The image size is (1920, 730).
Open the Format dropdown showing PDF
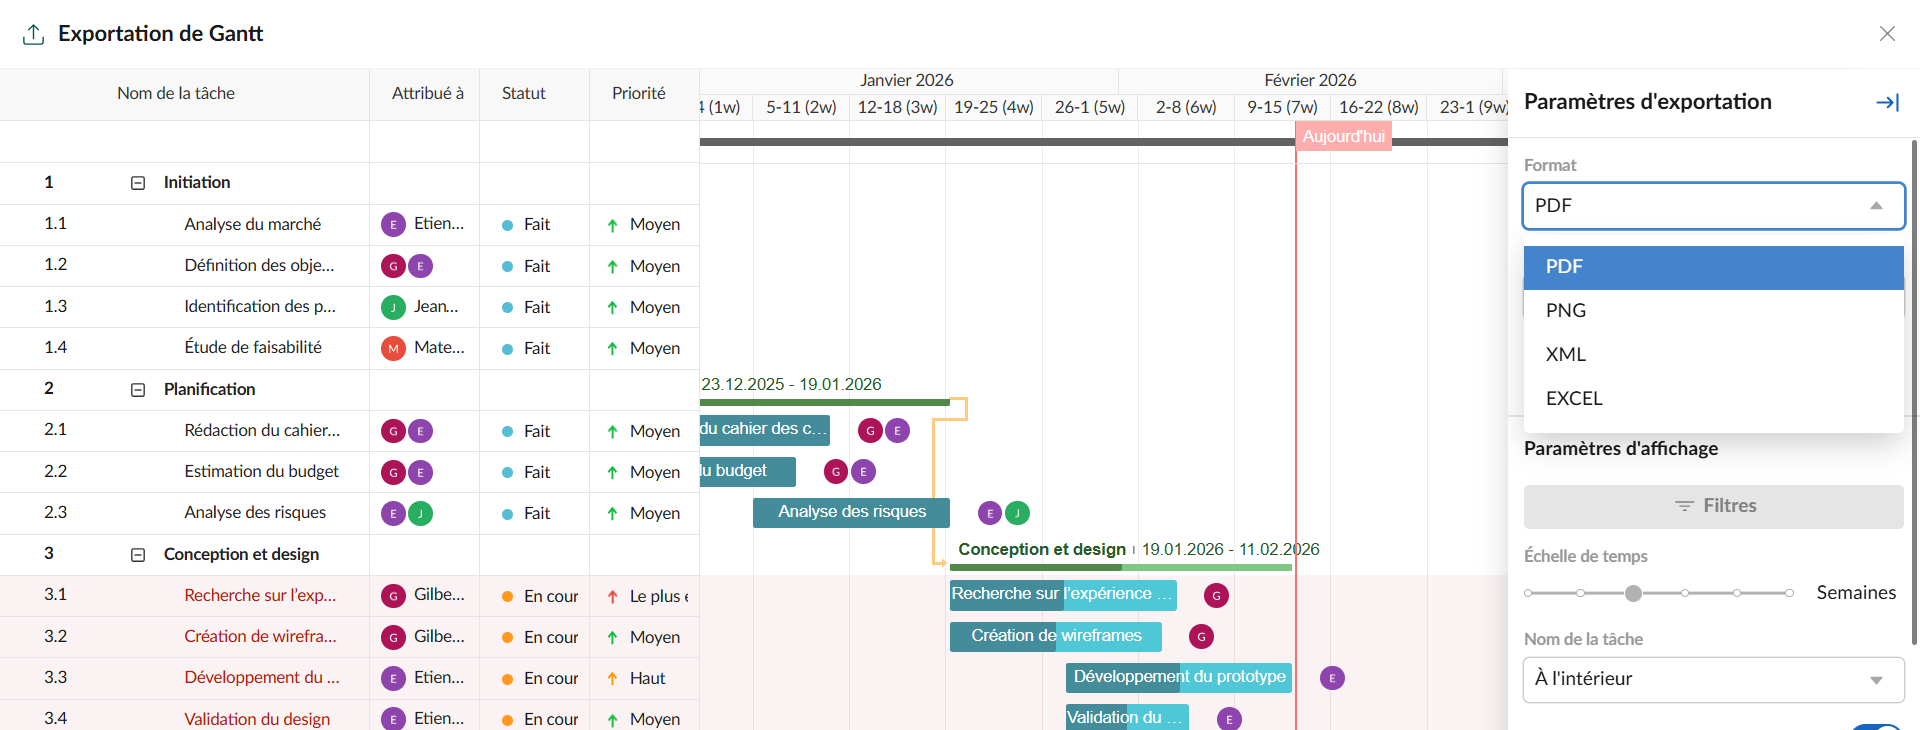pos(1712,206)
